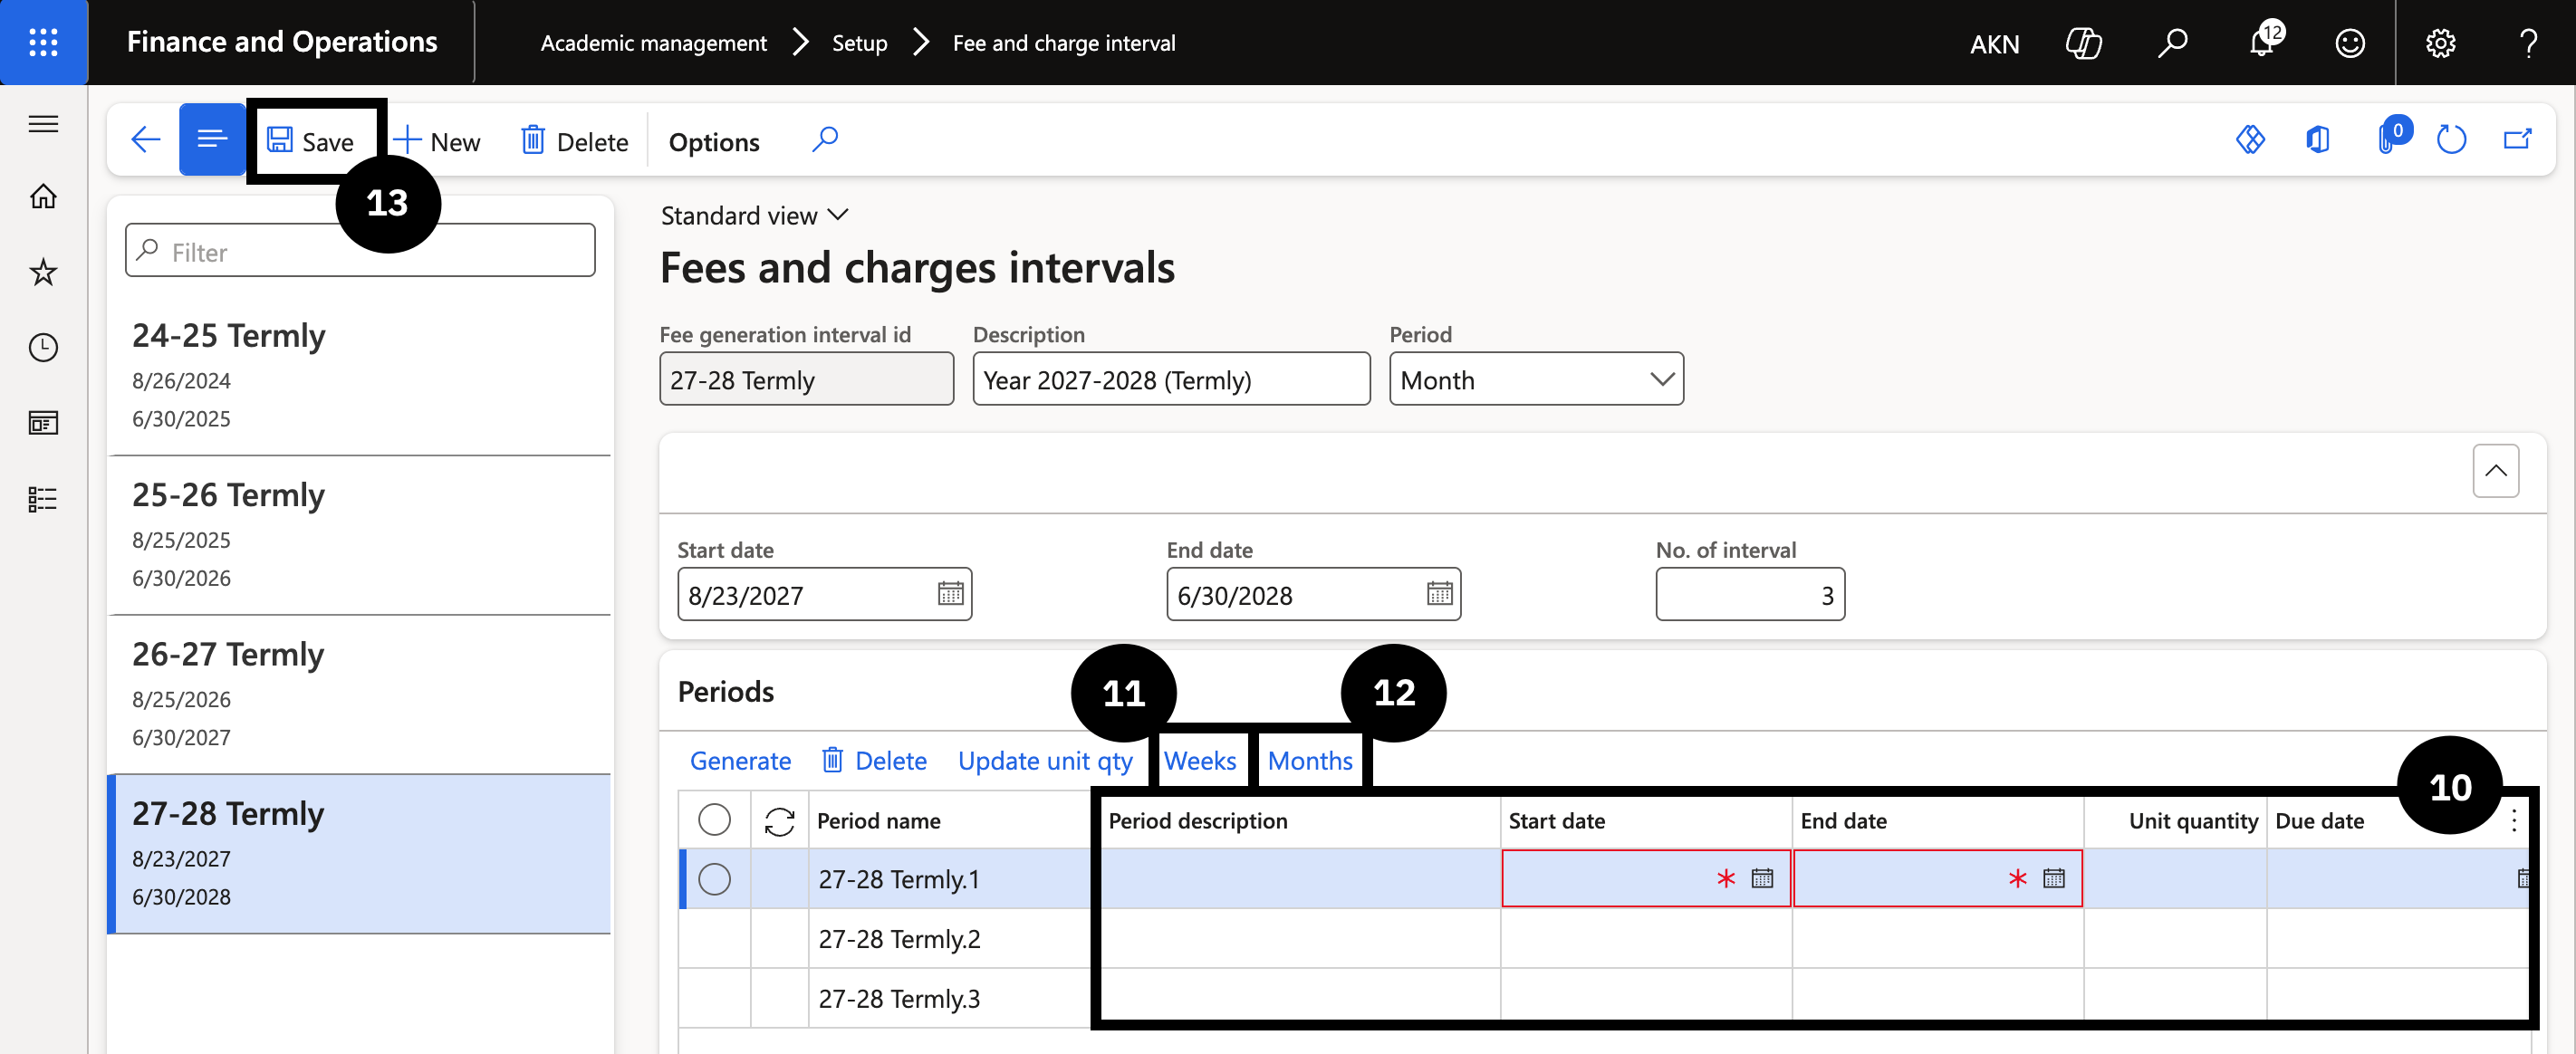The width and height of the screenshot is (2576, 1054).
Task: Click the feedback smiley icon
Action: pyautogui.click(x=2349, y=43)
